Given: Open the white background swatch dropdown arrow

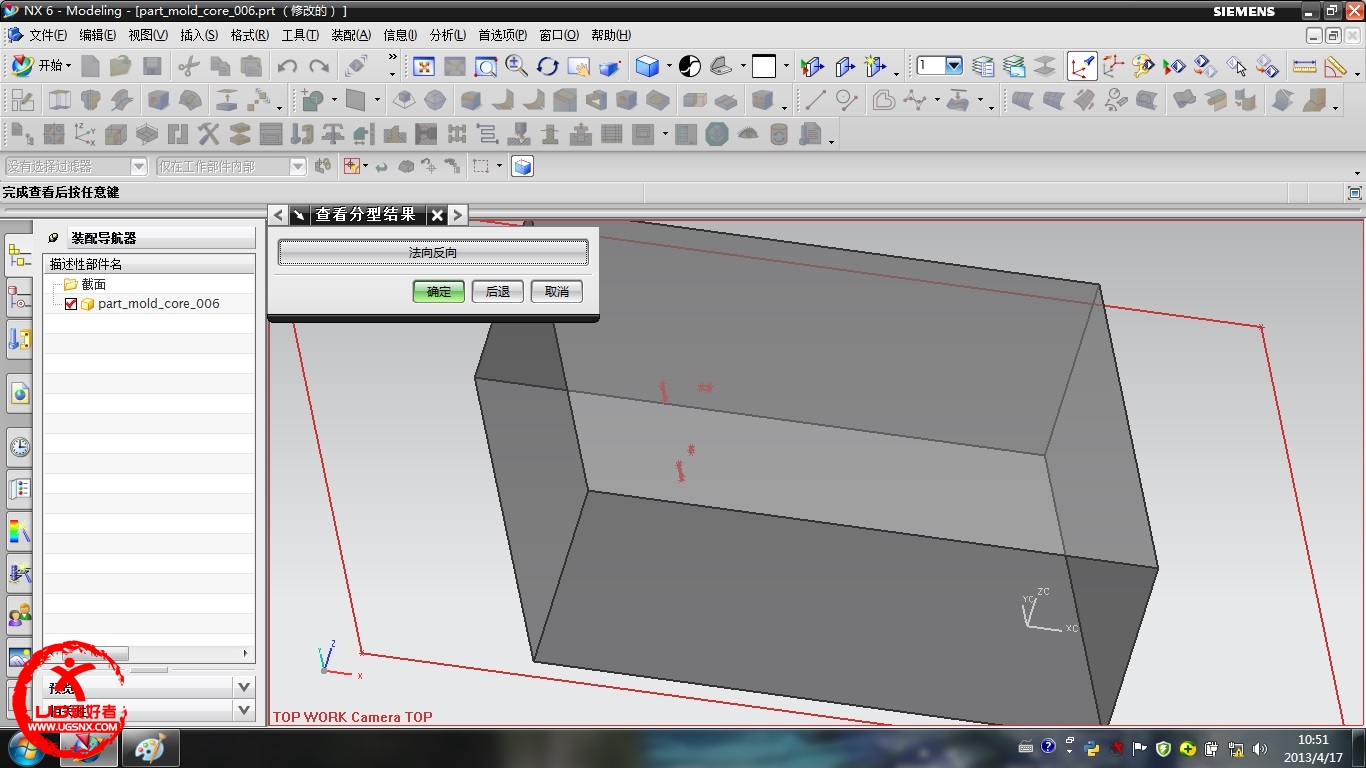Looking at the screenshot, I should [786, 67].
